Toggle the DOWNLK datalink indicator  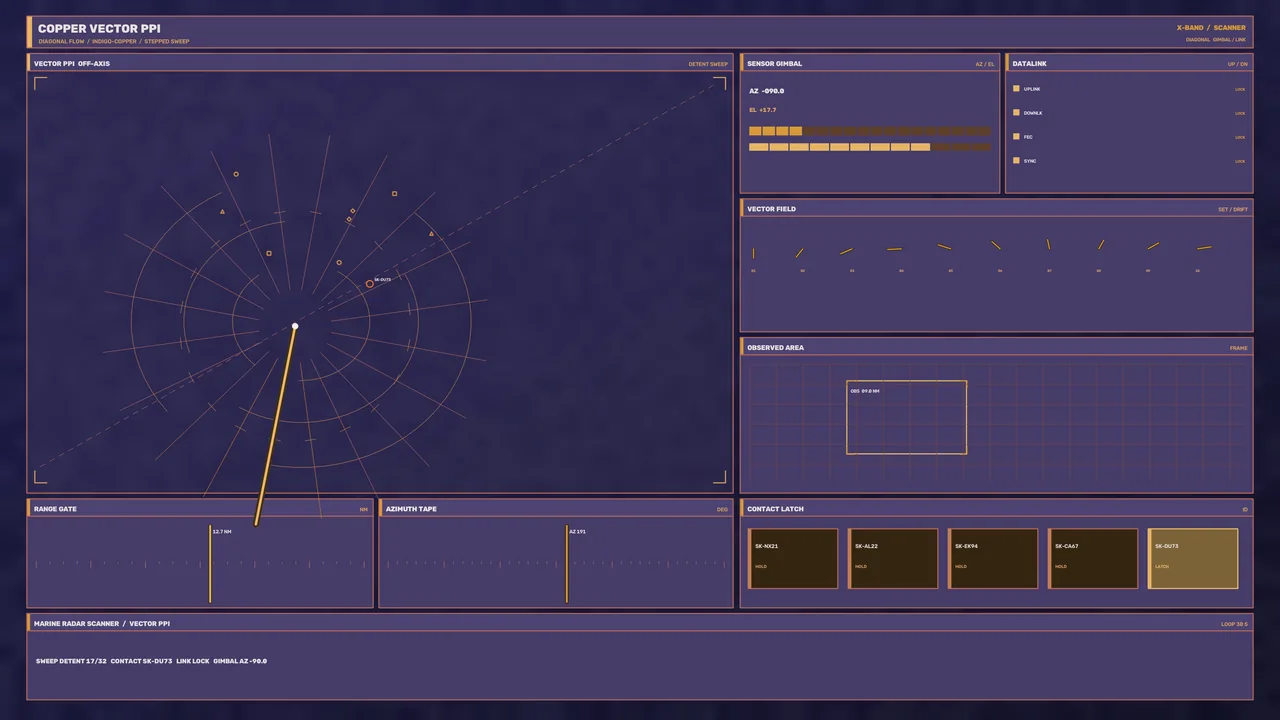[1017, 112]
